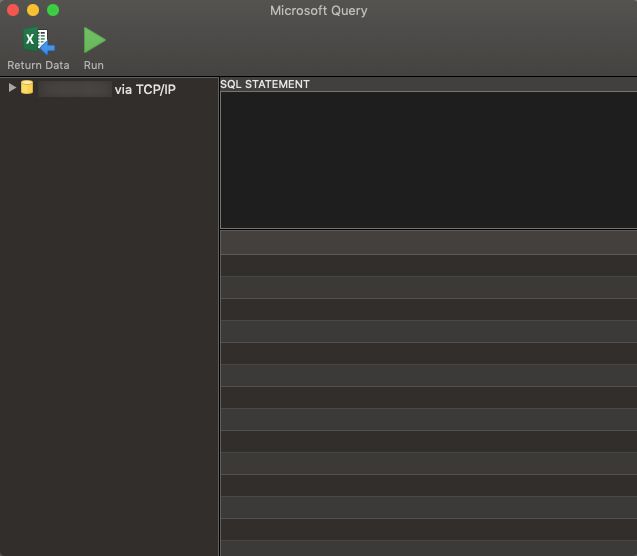Click the 'SQL STATEMENT' label

point(265,84)
